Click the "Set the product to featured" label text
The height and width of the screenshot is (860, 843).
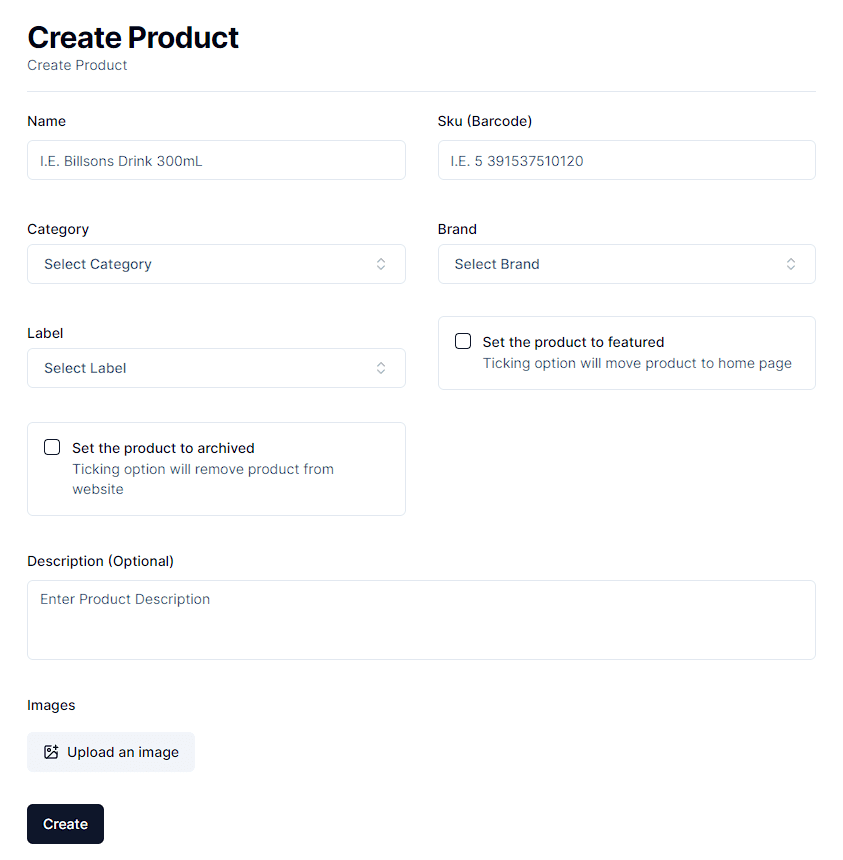[573, 342]
